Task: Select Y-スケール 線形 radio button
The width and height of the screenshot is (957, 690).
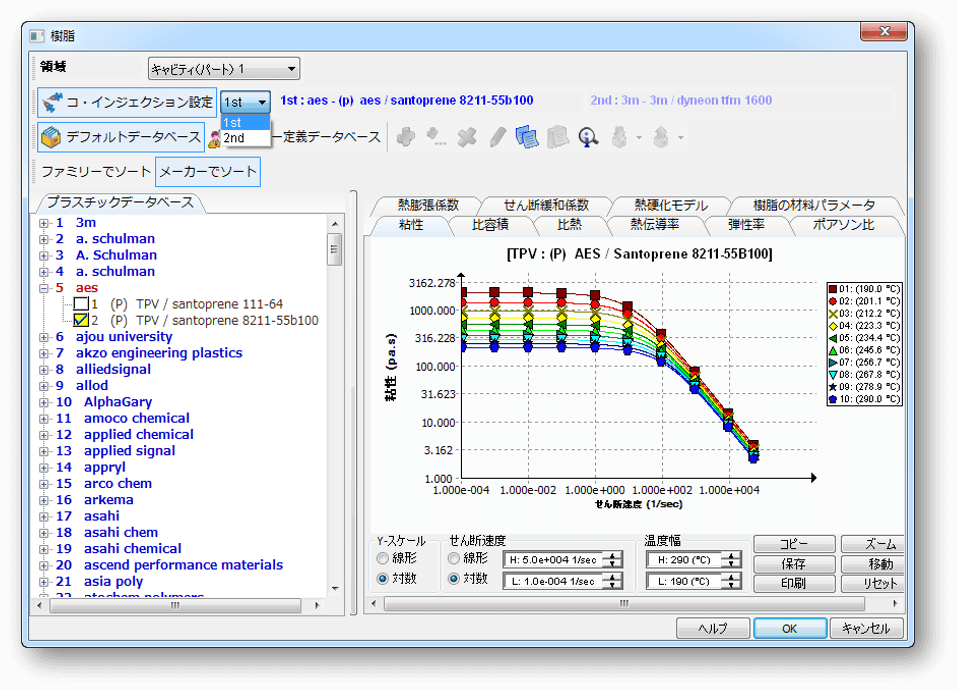Action: (383, 558)
